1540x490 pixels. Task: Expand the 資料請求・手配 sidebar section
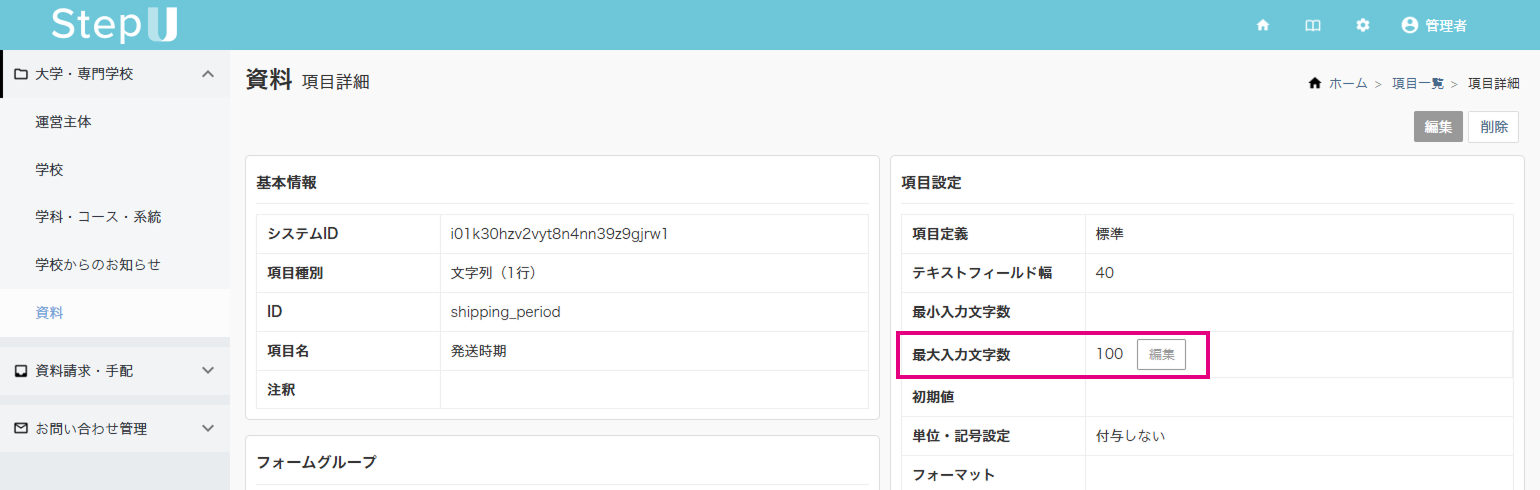208,371
